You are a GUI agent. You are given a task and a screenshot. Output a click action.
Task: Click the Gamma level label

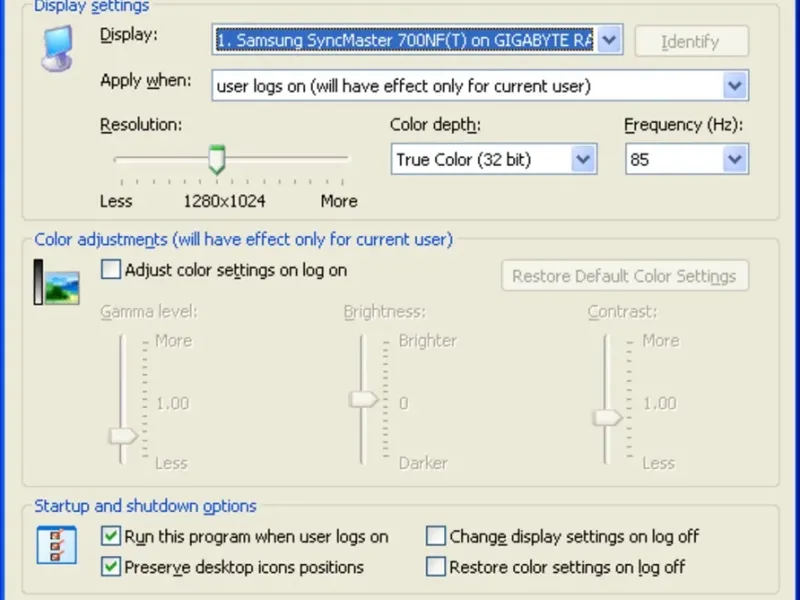coord(148,312)
